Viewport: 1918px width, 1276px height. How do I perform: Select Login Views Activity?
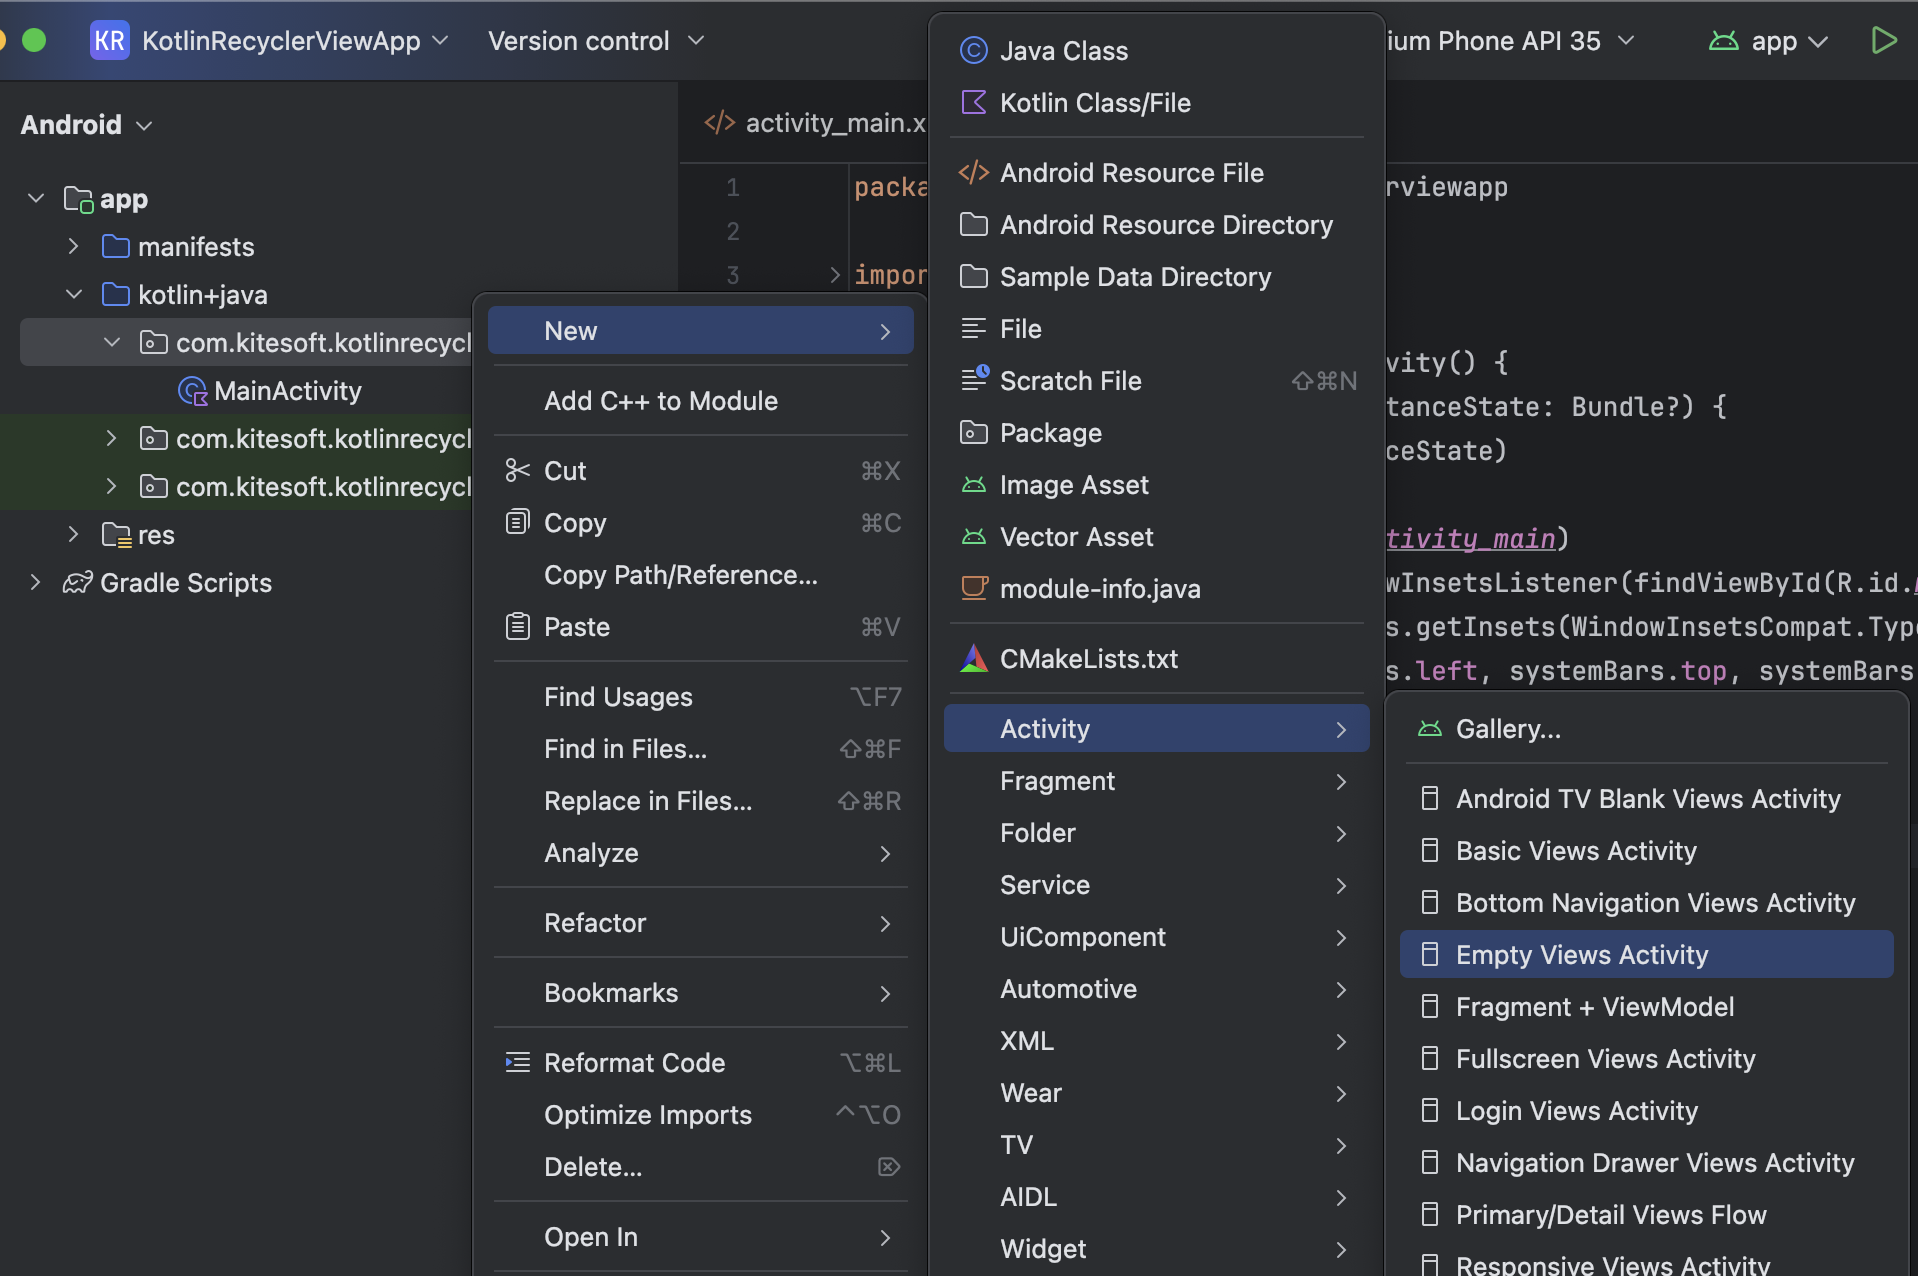(1646, 1111)
